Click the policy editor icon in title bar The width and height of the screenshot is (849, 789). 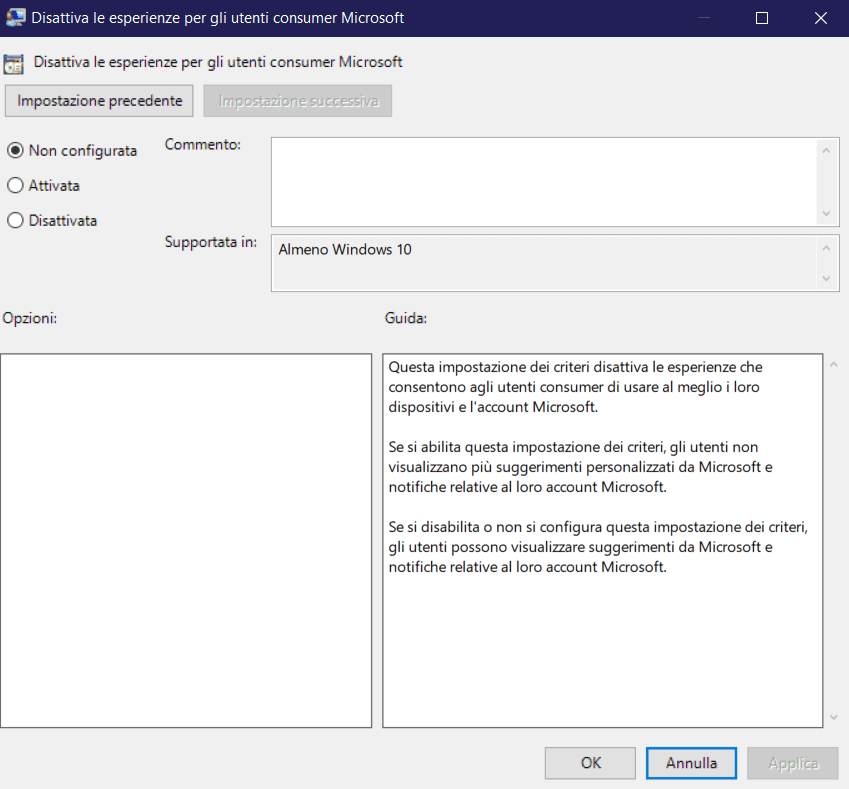tap(15, 18)
